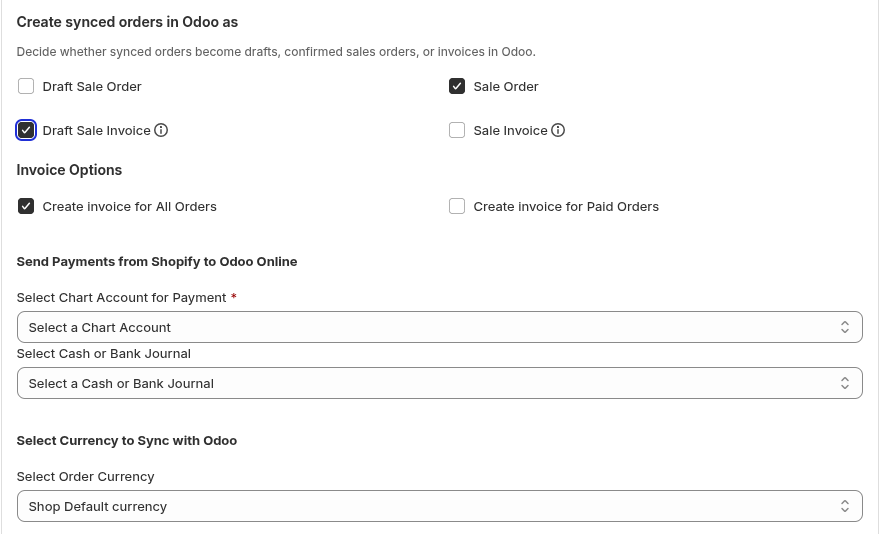Click the Chart Account field's chevron arrows

click(x=844, y=327)
